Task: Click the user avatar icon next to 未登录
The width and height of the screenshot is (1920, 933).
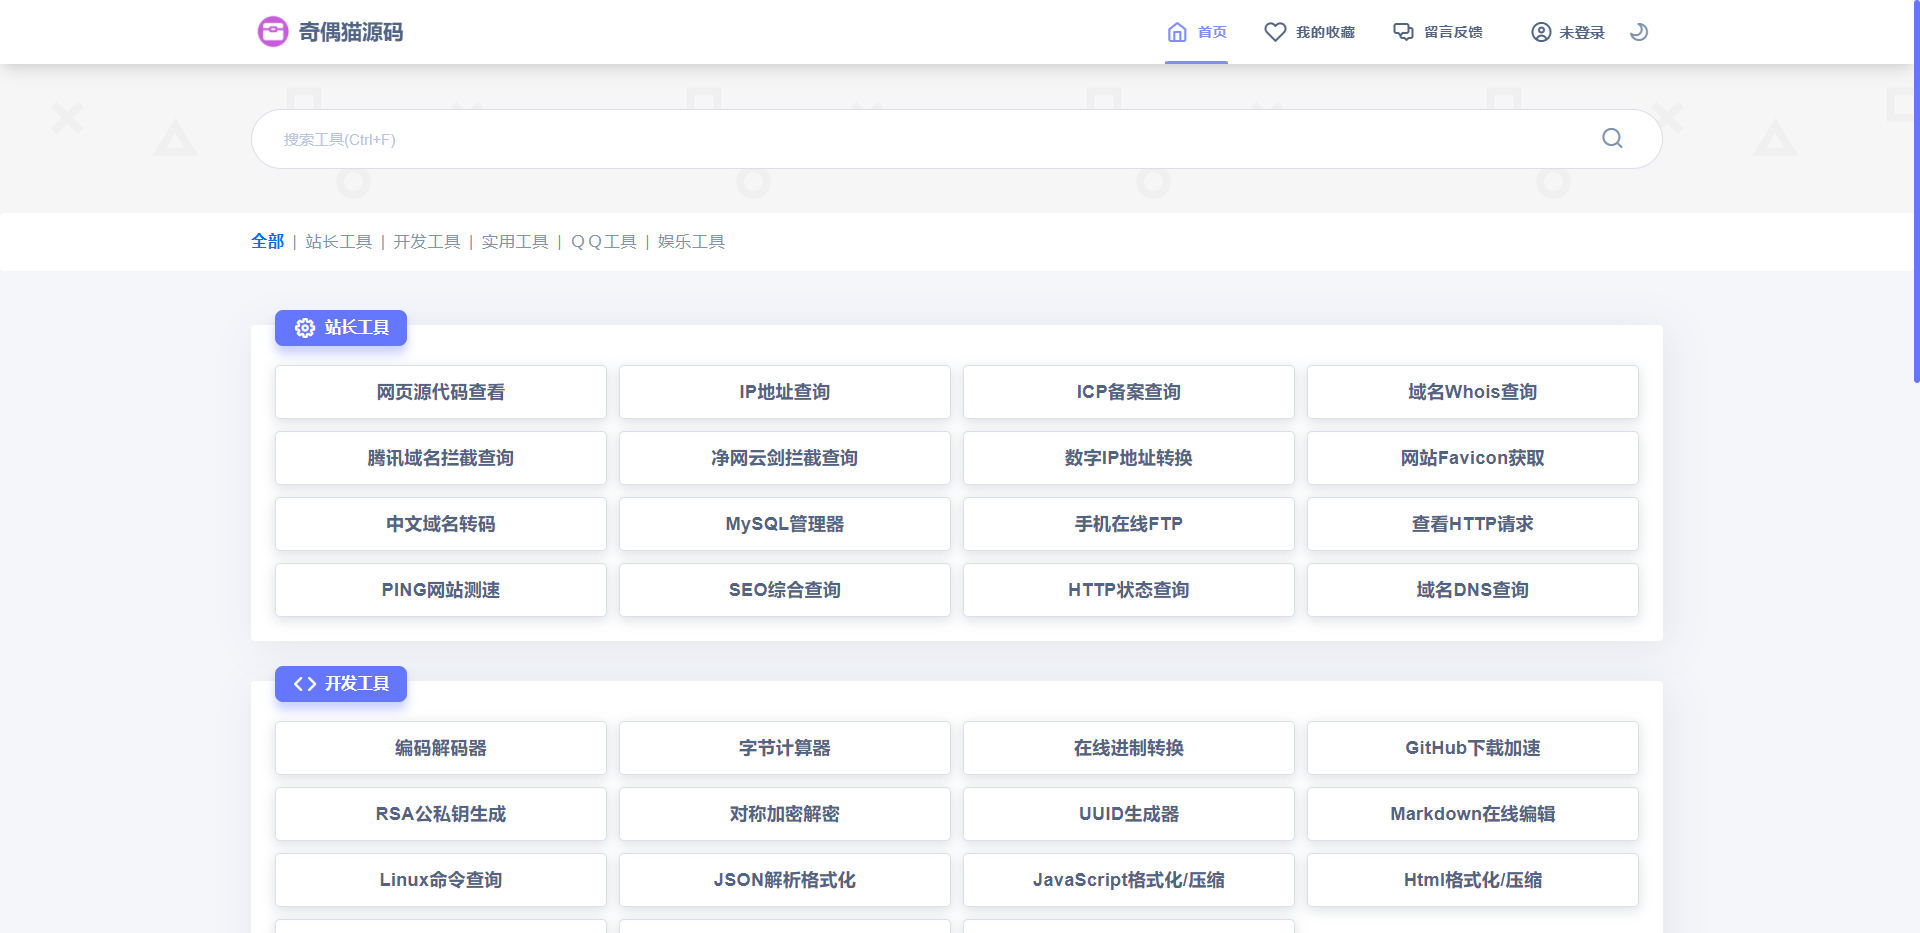Action: 1541,32
